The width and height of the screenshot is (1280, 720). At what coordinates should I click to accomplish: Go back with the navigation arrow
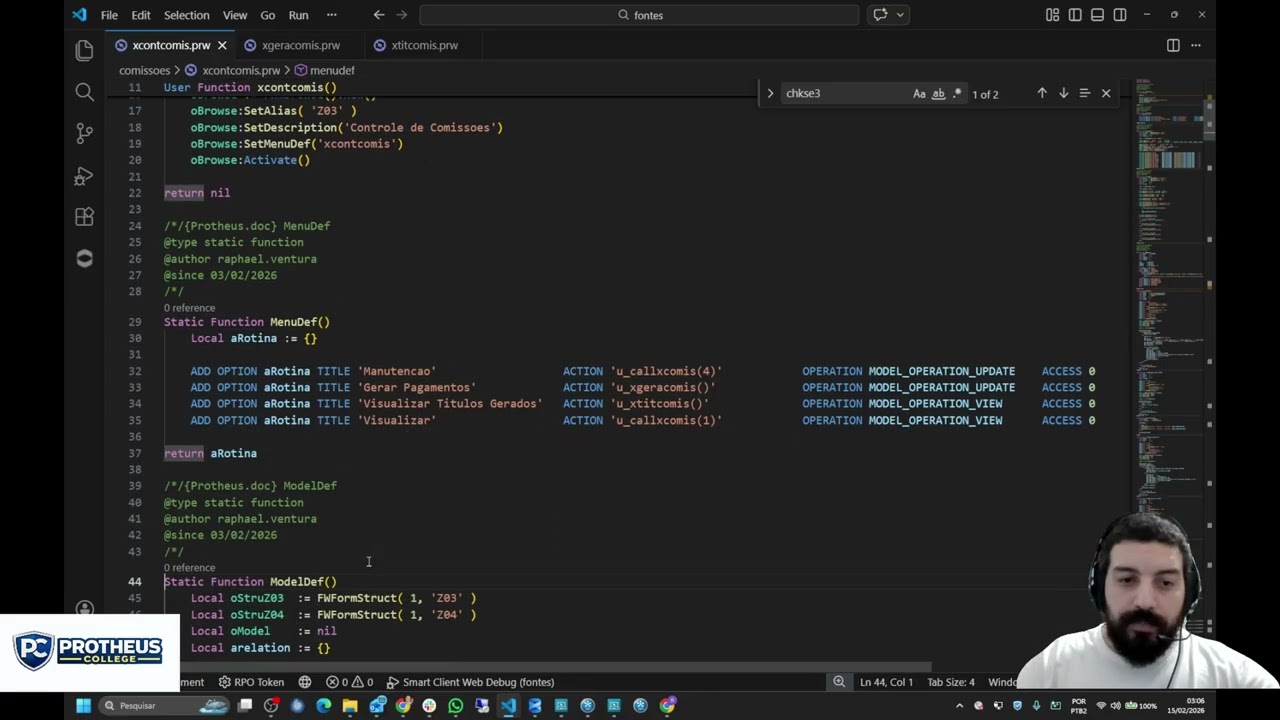pos(378,15)
